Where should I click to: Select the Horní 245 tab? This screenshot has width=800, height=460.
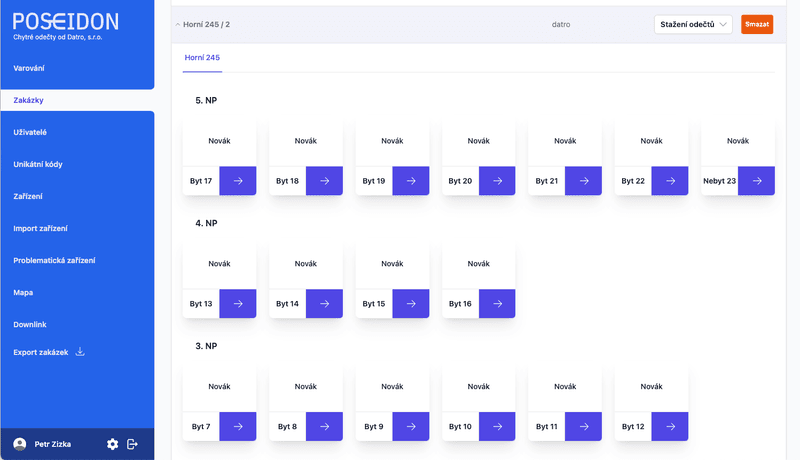[x=202, y=58]
